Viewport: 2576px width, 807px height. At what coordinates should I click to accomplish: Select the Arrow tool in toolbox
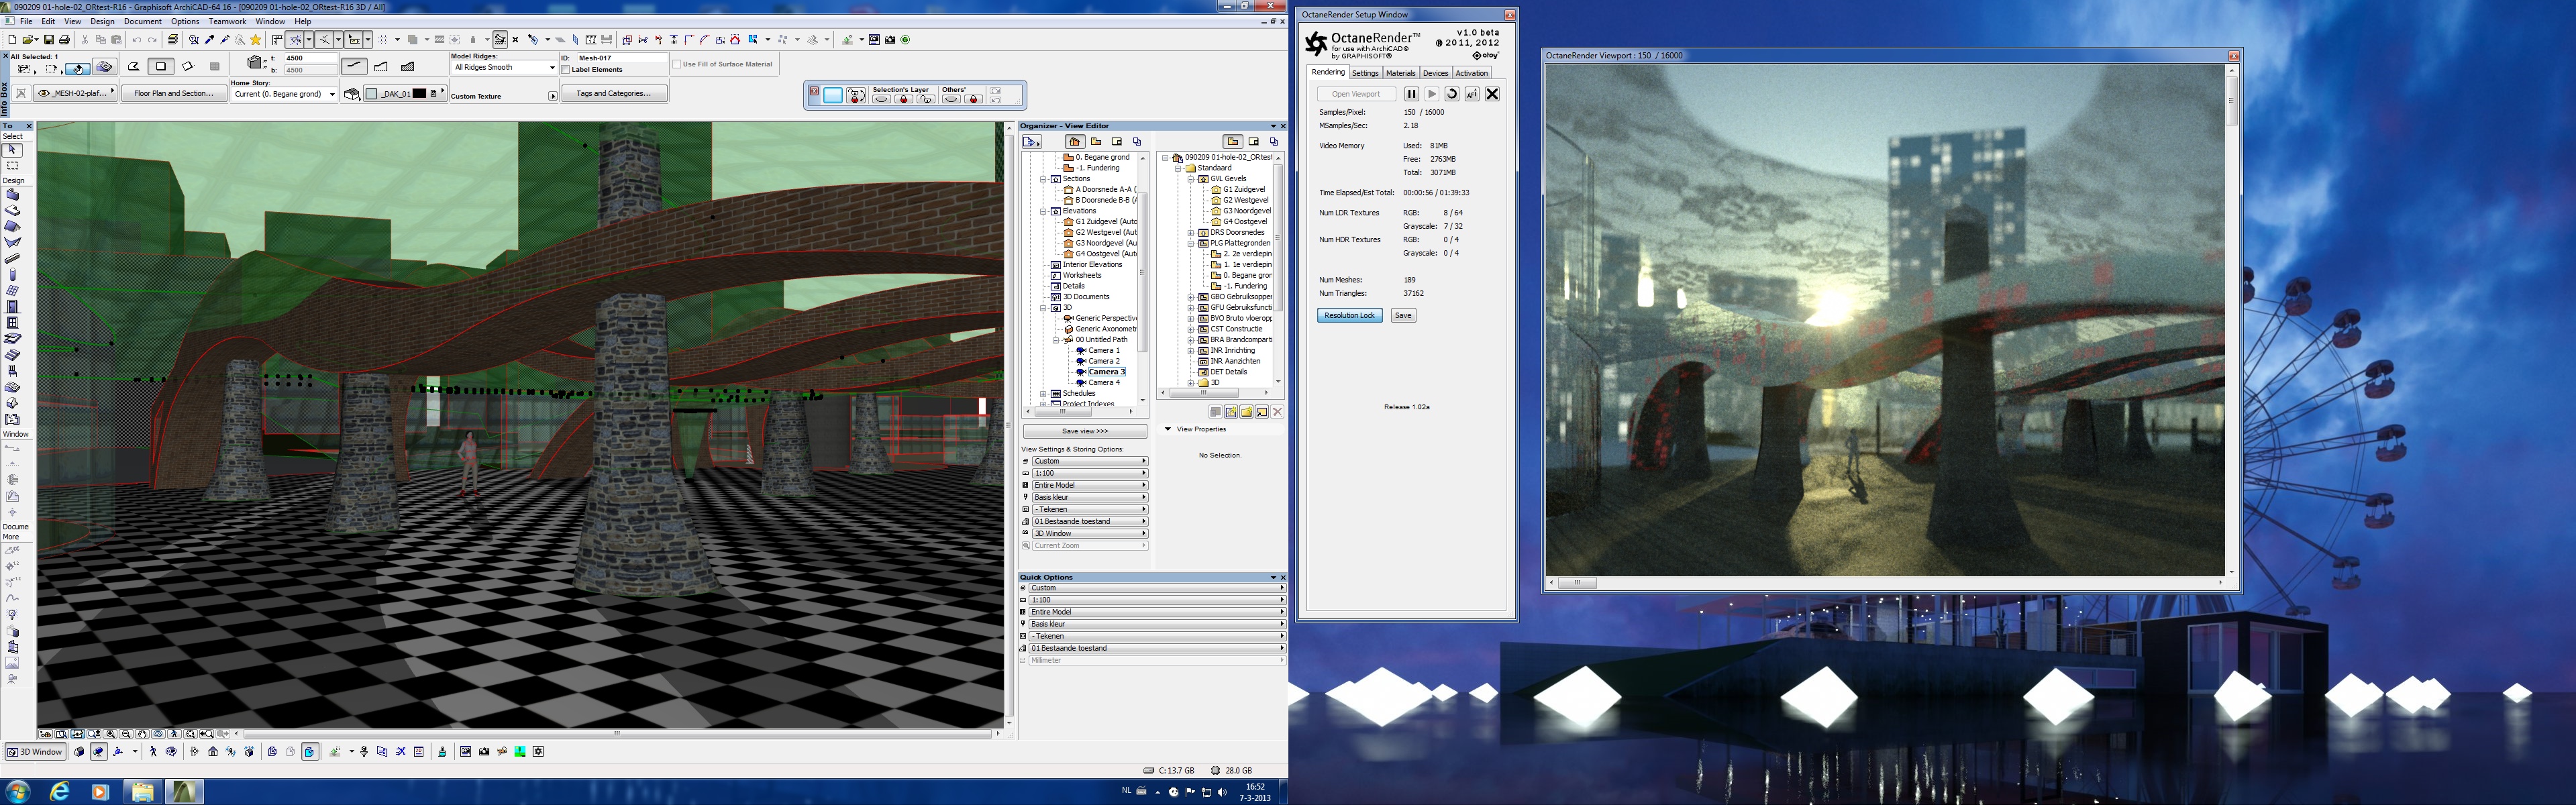(x=13, y=150)
